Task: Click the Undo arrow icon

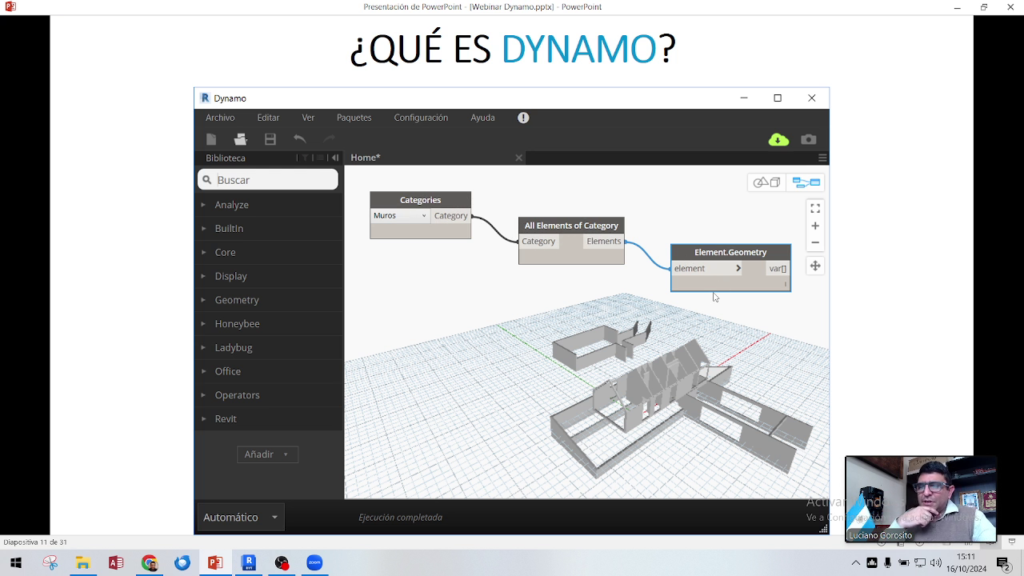Action: [x=299, y=139]
